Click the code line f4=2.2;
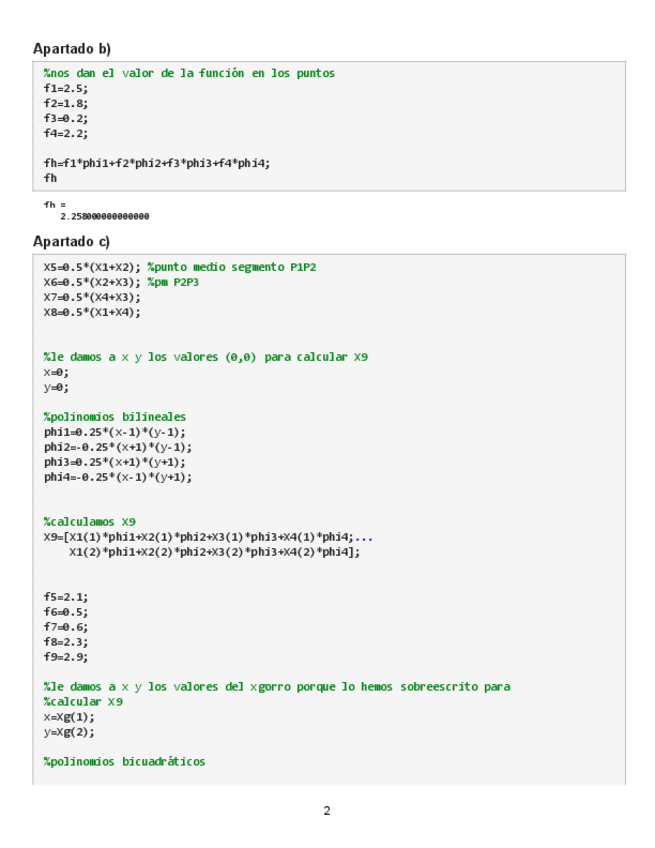 coord(65,133)
